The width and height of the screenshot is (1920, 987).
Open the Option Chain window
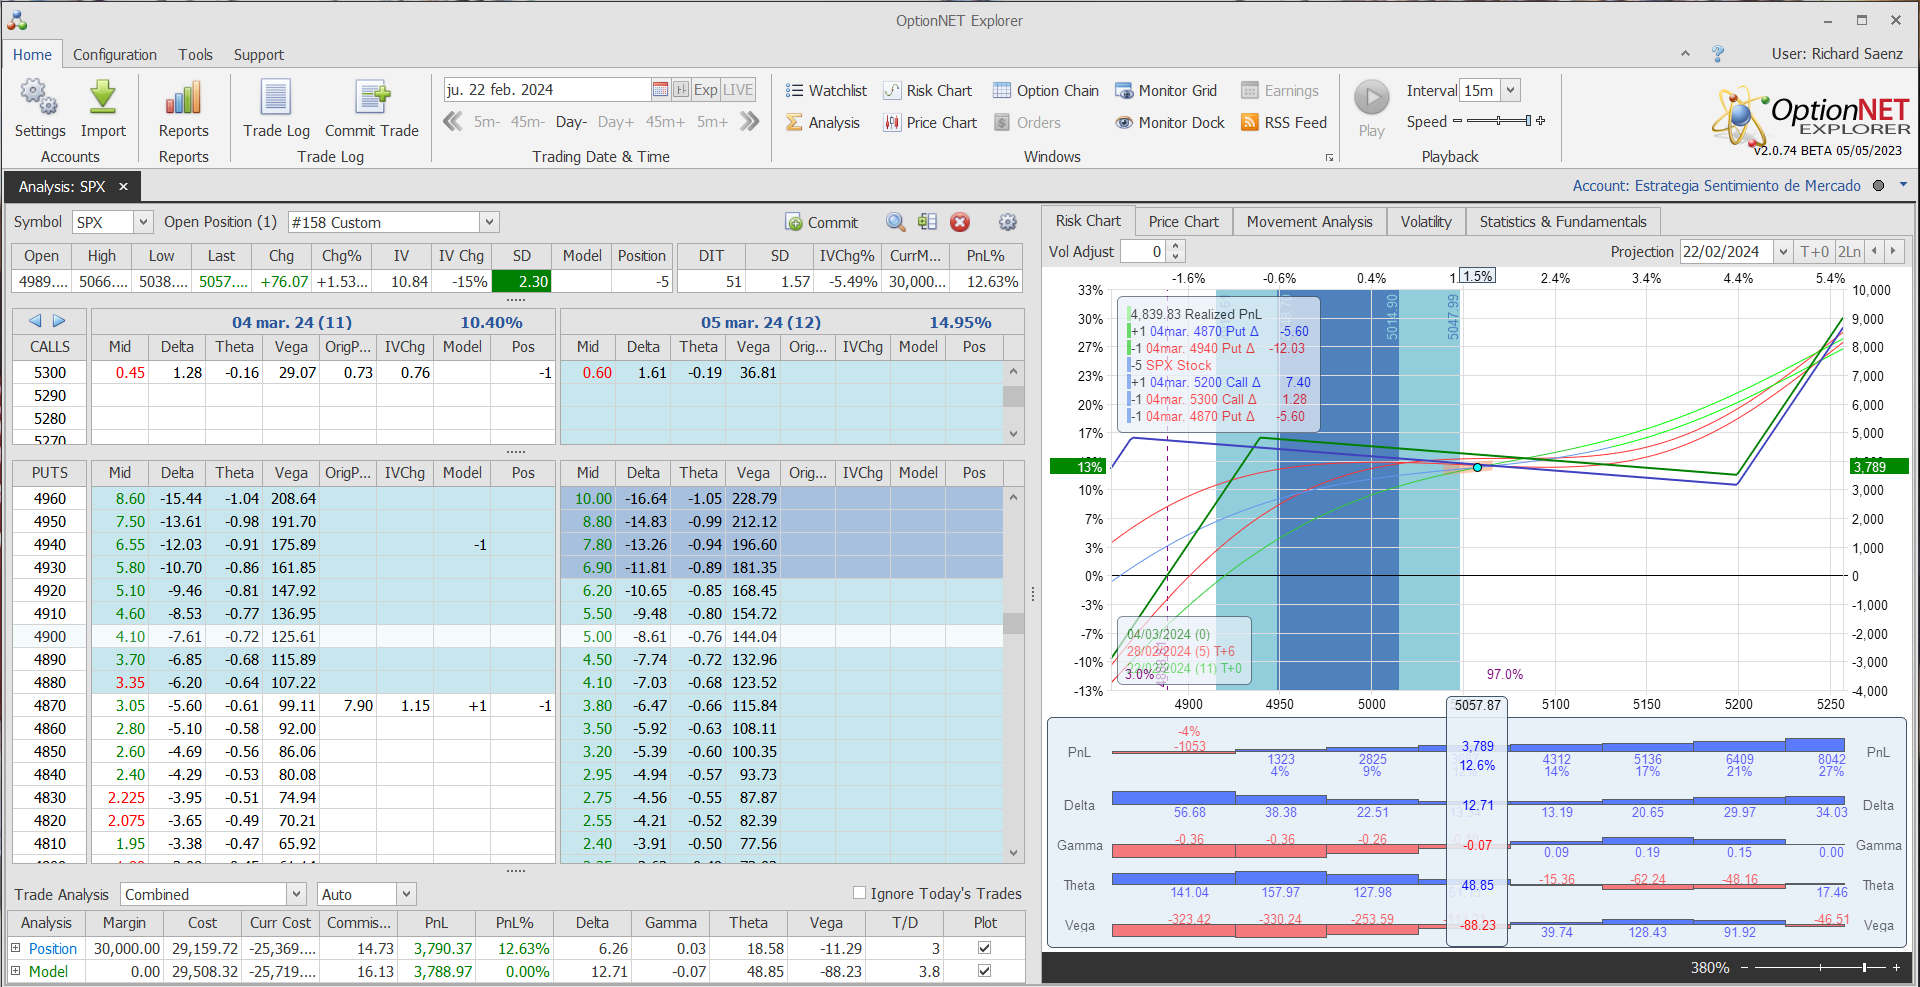coord(1045,91)
